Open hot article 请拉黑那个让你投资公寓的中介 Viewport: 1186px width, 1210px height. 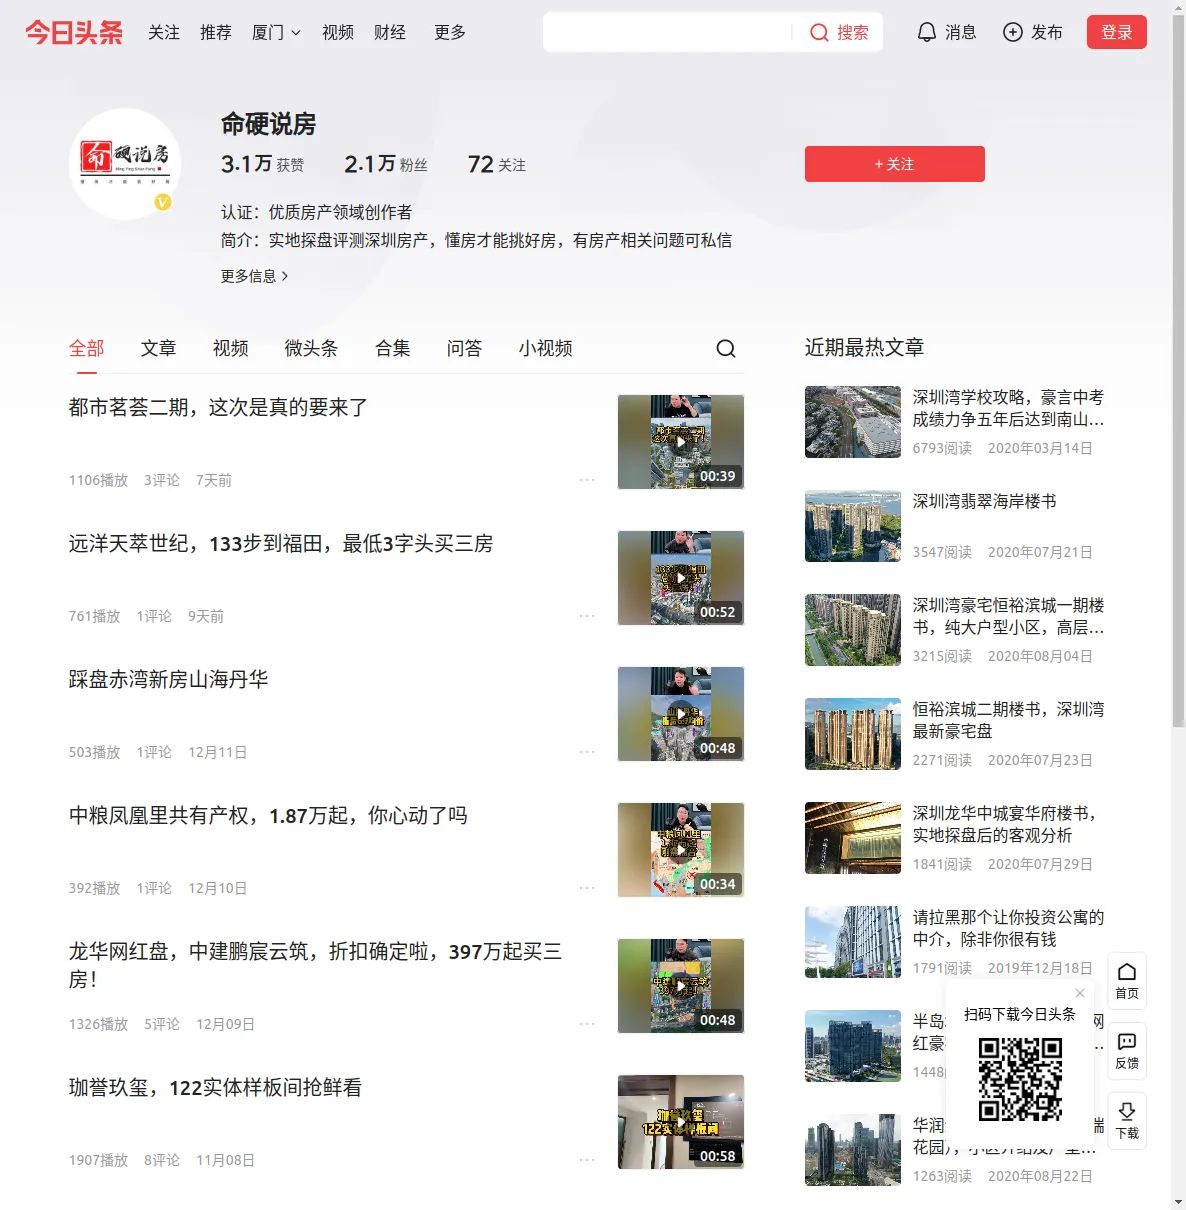coord(1009,928)
